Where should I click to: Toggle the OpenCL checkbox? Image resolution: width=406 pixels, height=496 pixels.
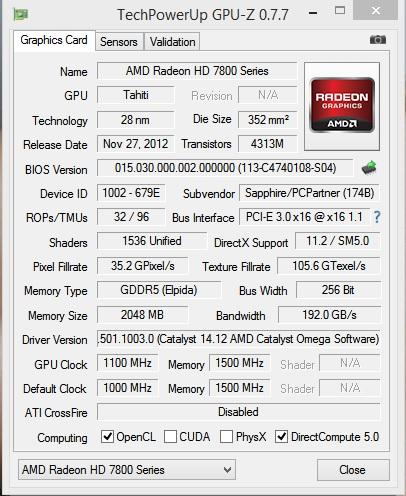(107, 436)
